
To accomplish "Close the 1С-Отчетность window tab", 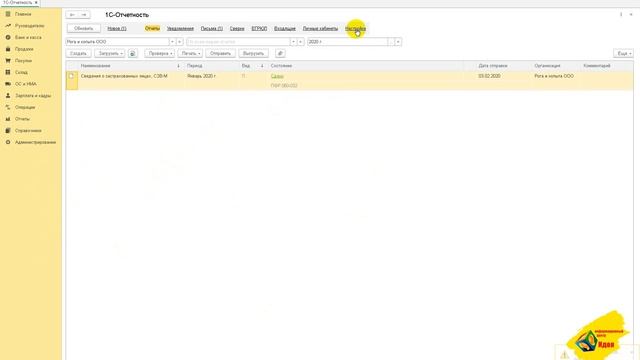I will pos(36,2).
